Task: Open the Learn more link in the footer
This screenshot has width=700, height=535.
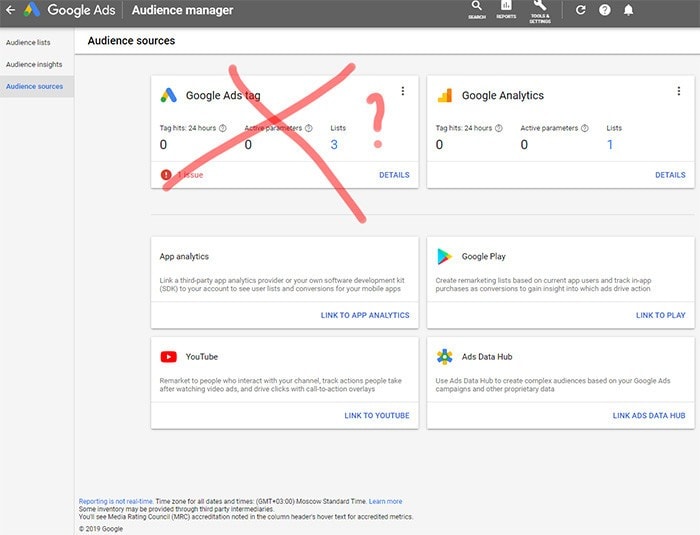Action: tap(385, 501)
